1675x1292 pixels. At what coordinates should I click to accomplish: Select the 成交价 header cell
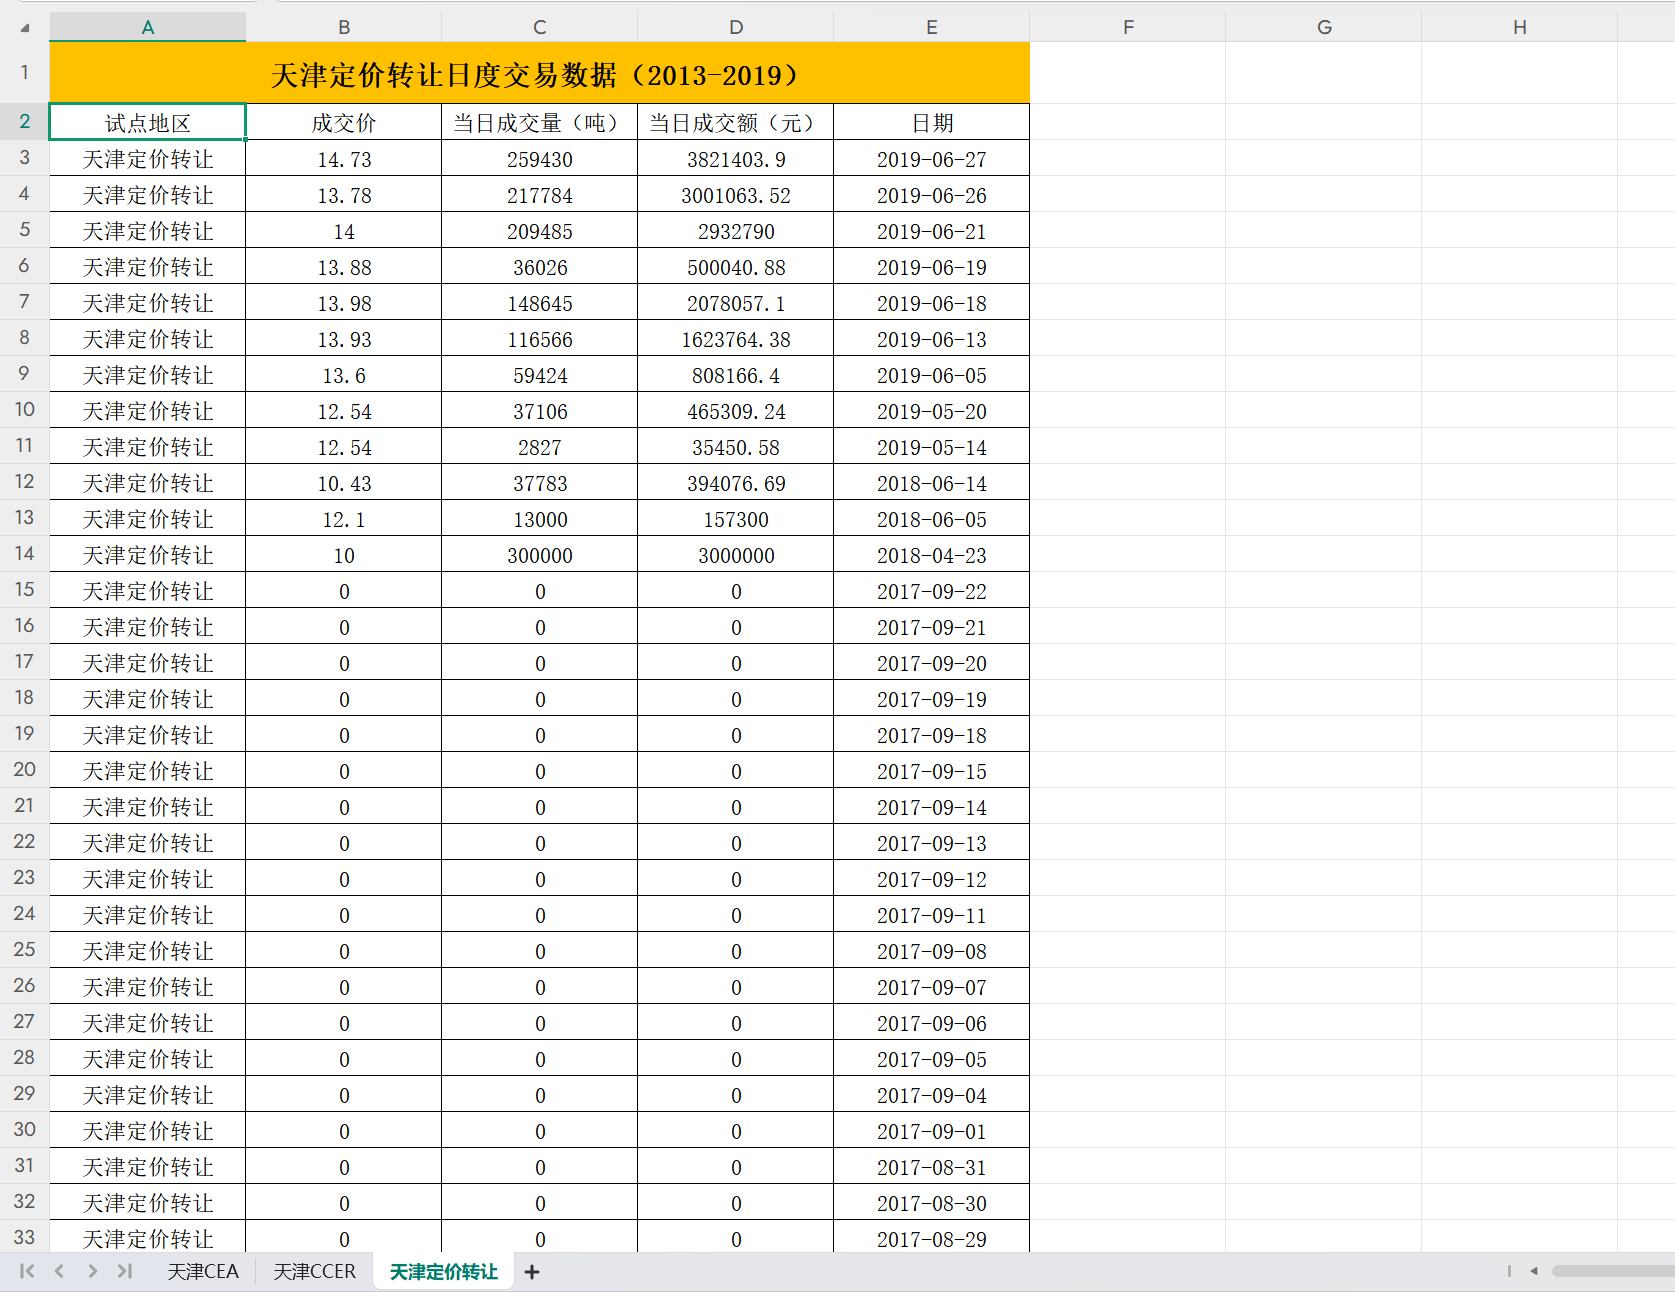pos(344,122)
